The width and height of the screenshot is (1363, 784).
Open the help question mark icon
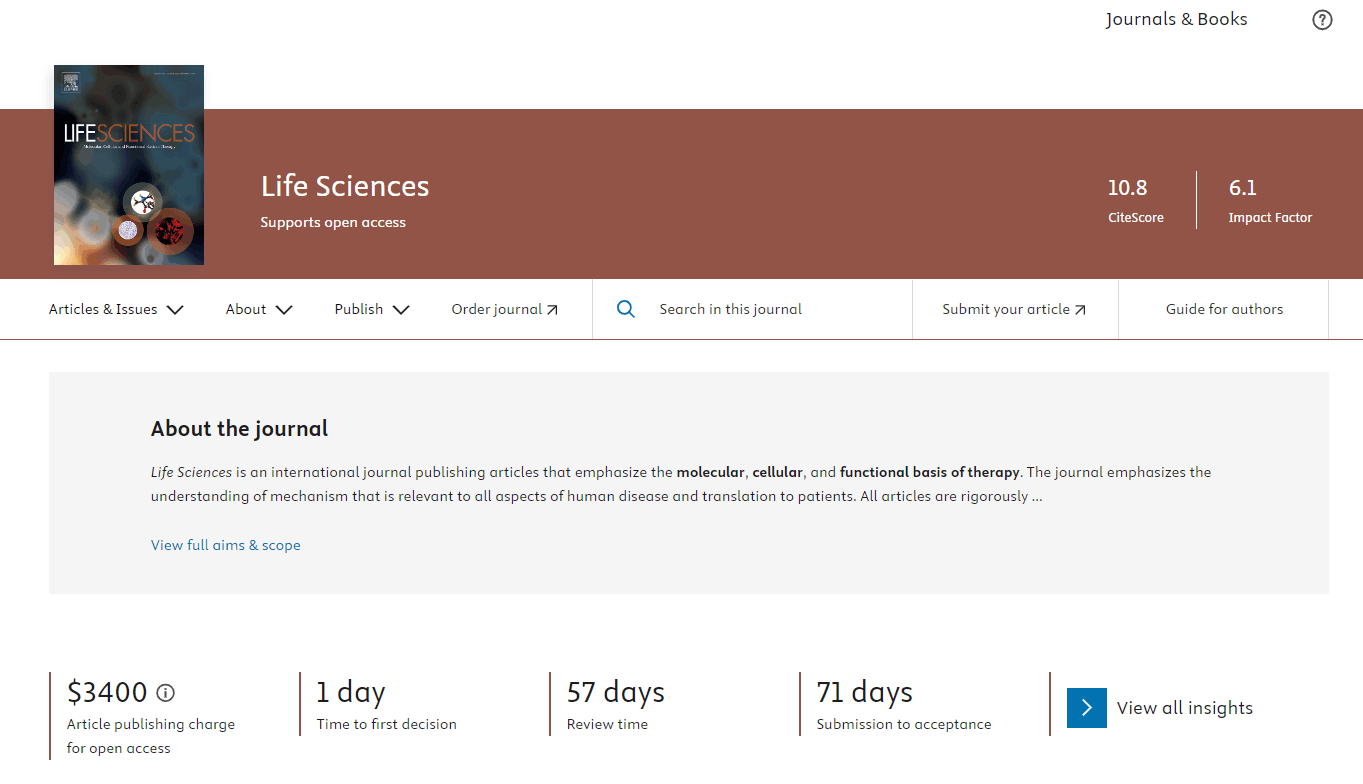1322,20
